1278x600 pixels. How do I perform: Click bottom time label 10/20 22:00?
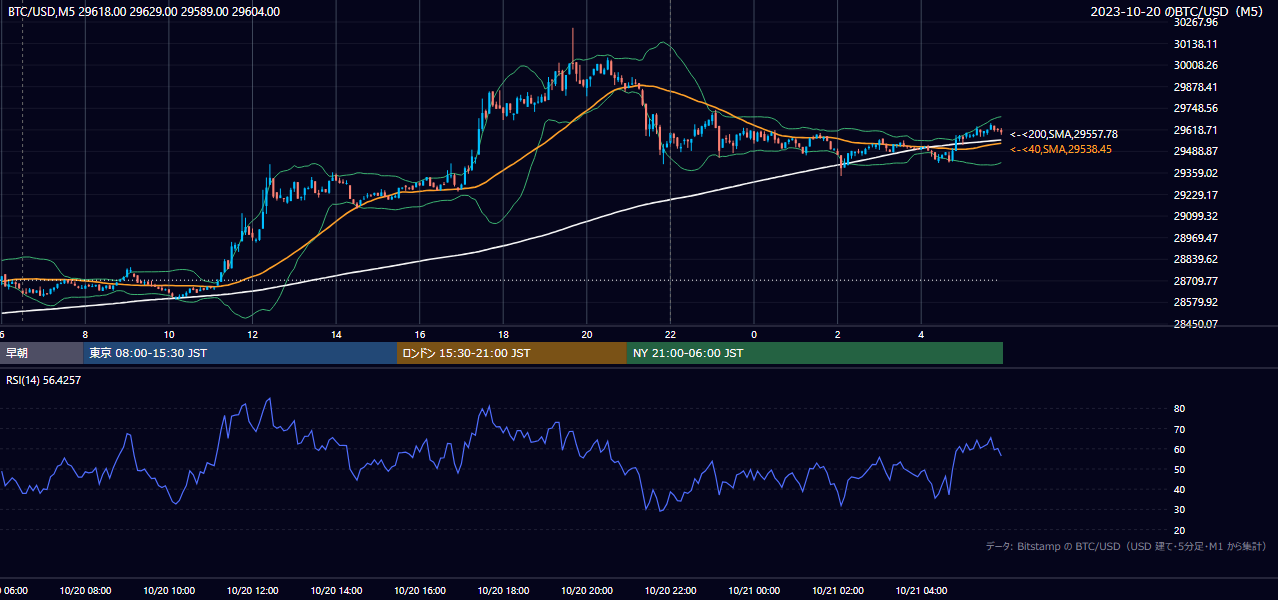tap(670, 591)
